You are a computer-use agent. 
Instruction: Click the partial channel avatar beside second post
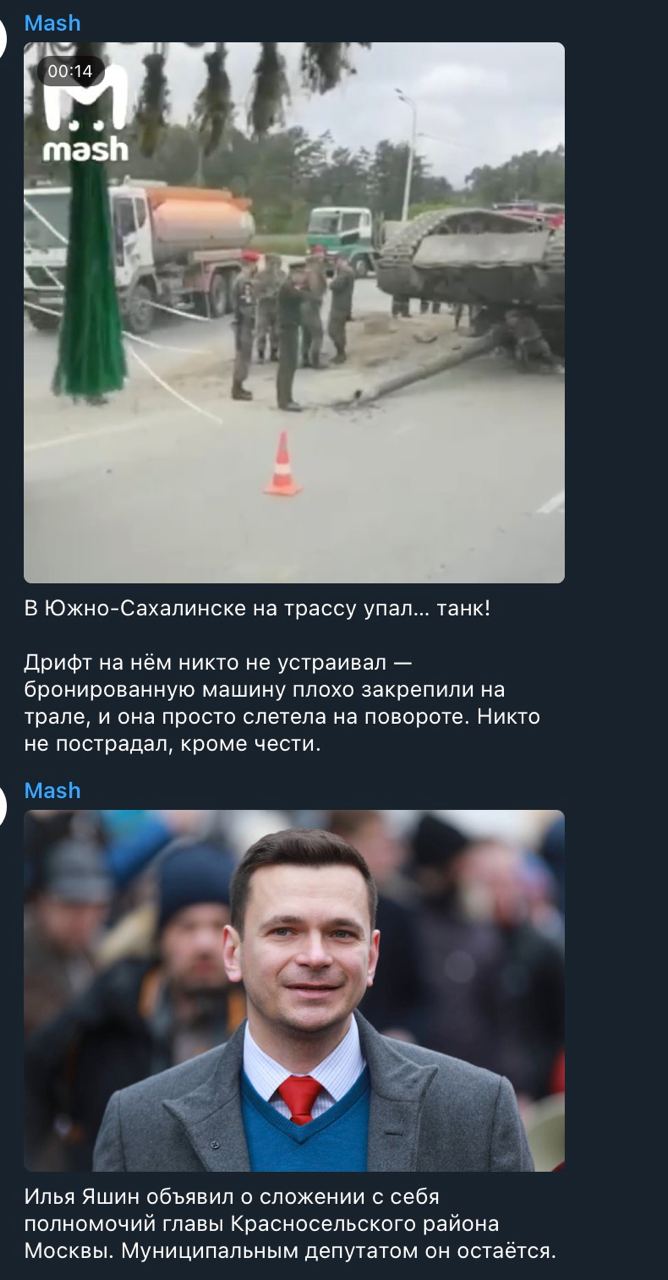point(4,805)
